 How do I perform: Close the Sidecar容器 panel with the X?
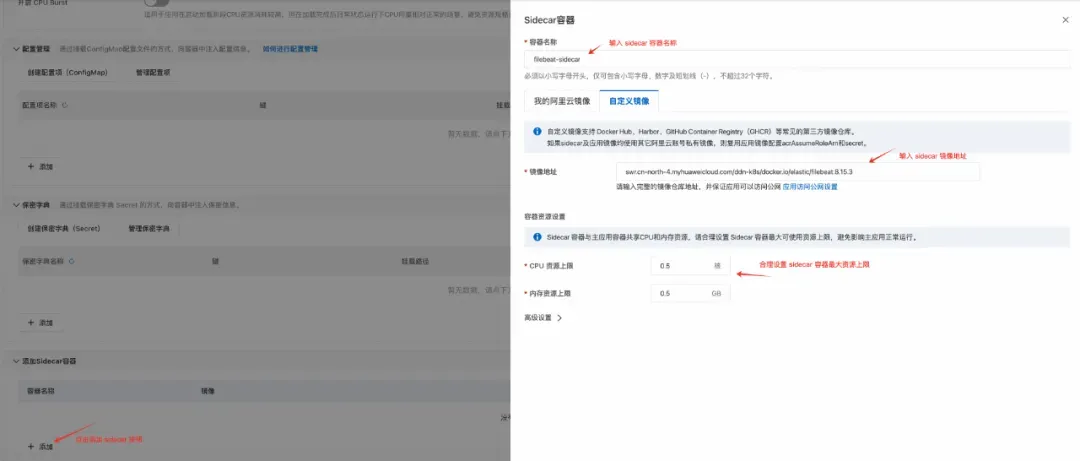click(1065, 20)
